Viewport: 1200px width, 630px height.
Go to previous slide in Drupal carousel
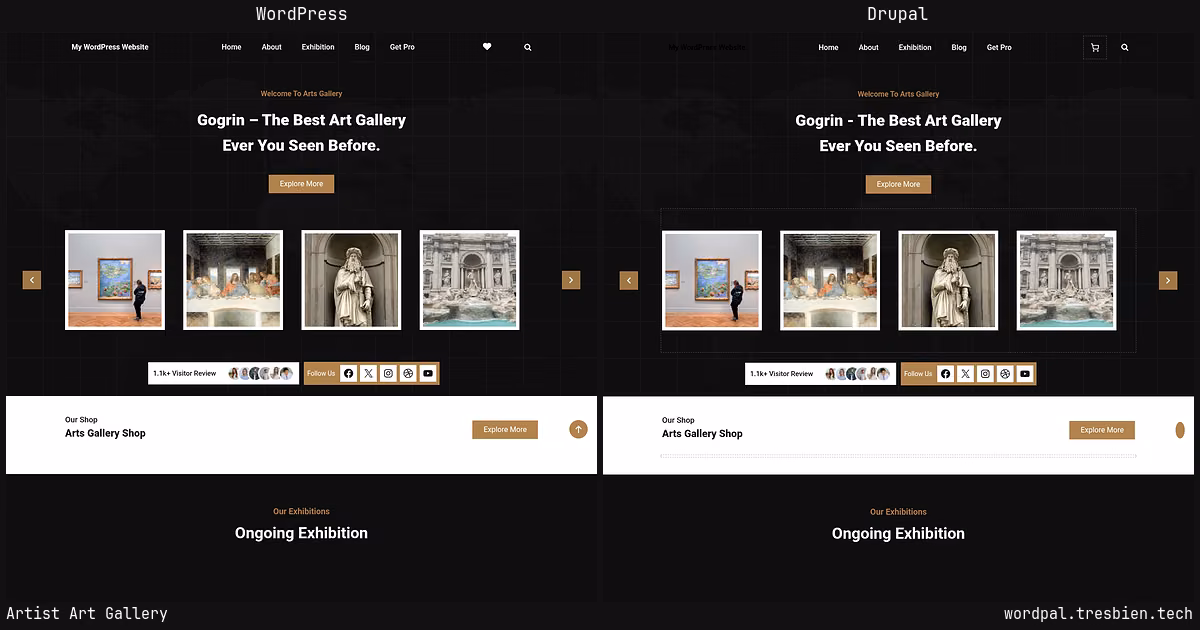click(x=629, y=280)
